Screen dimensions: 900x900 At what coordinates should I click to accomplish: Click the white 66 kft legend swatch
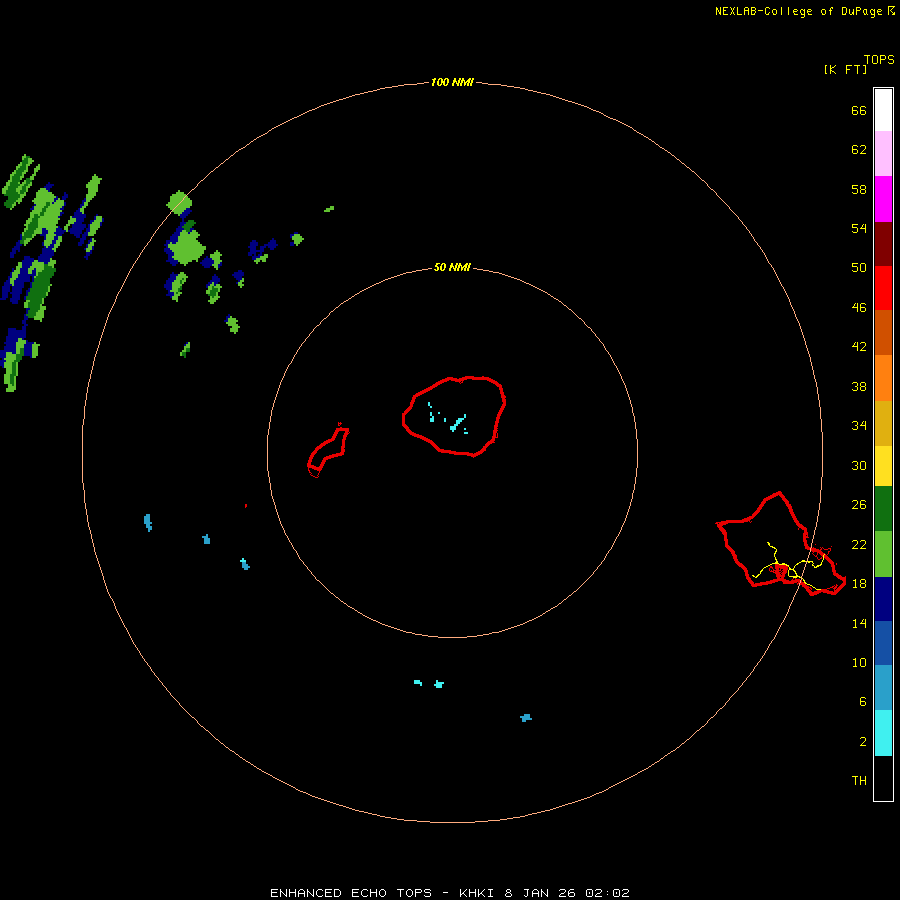883,110
